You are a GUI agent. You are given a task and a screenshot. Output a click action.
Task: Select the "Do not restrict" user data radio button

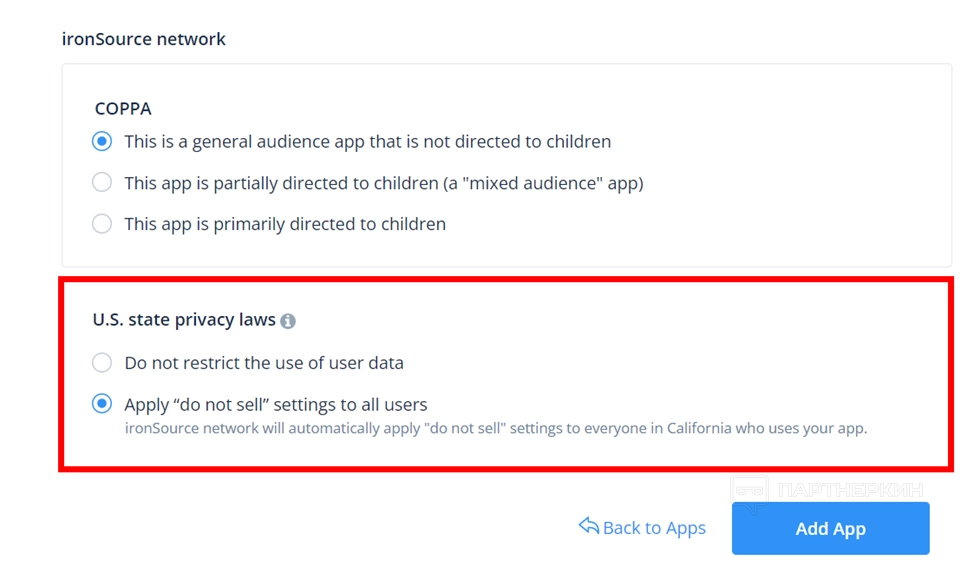pos(102,362)
